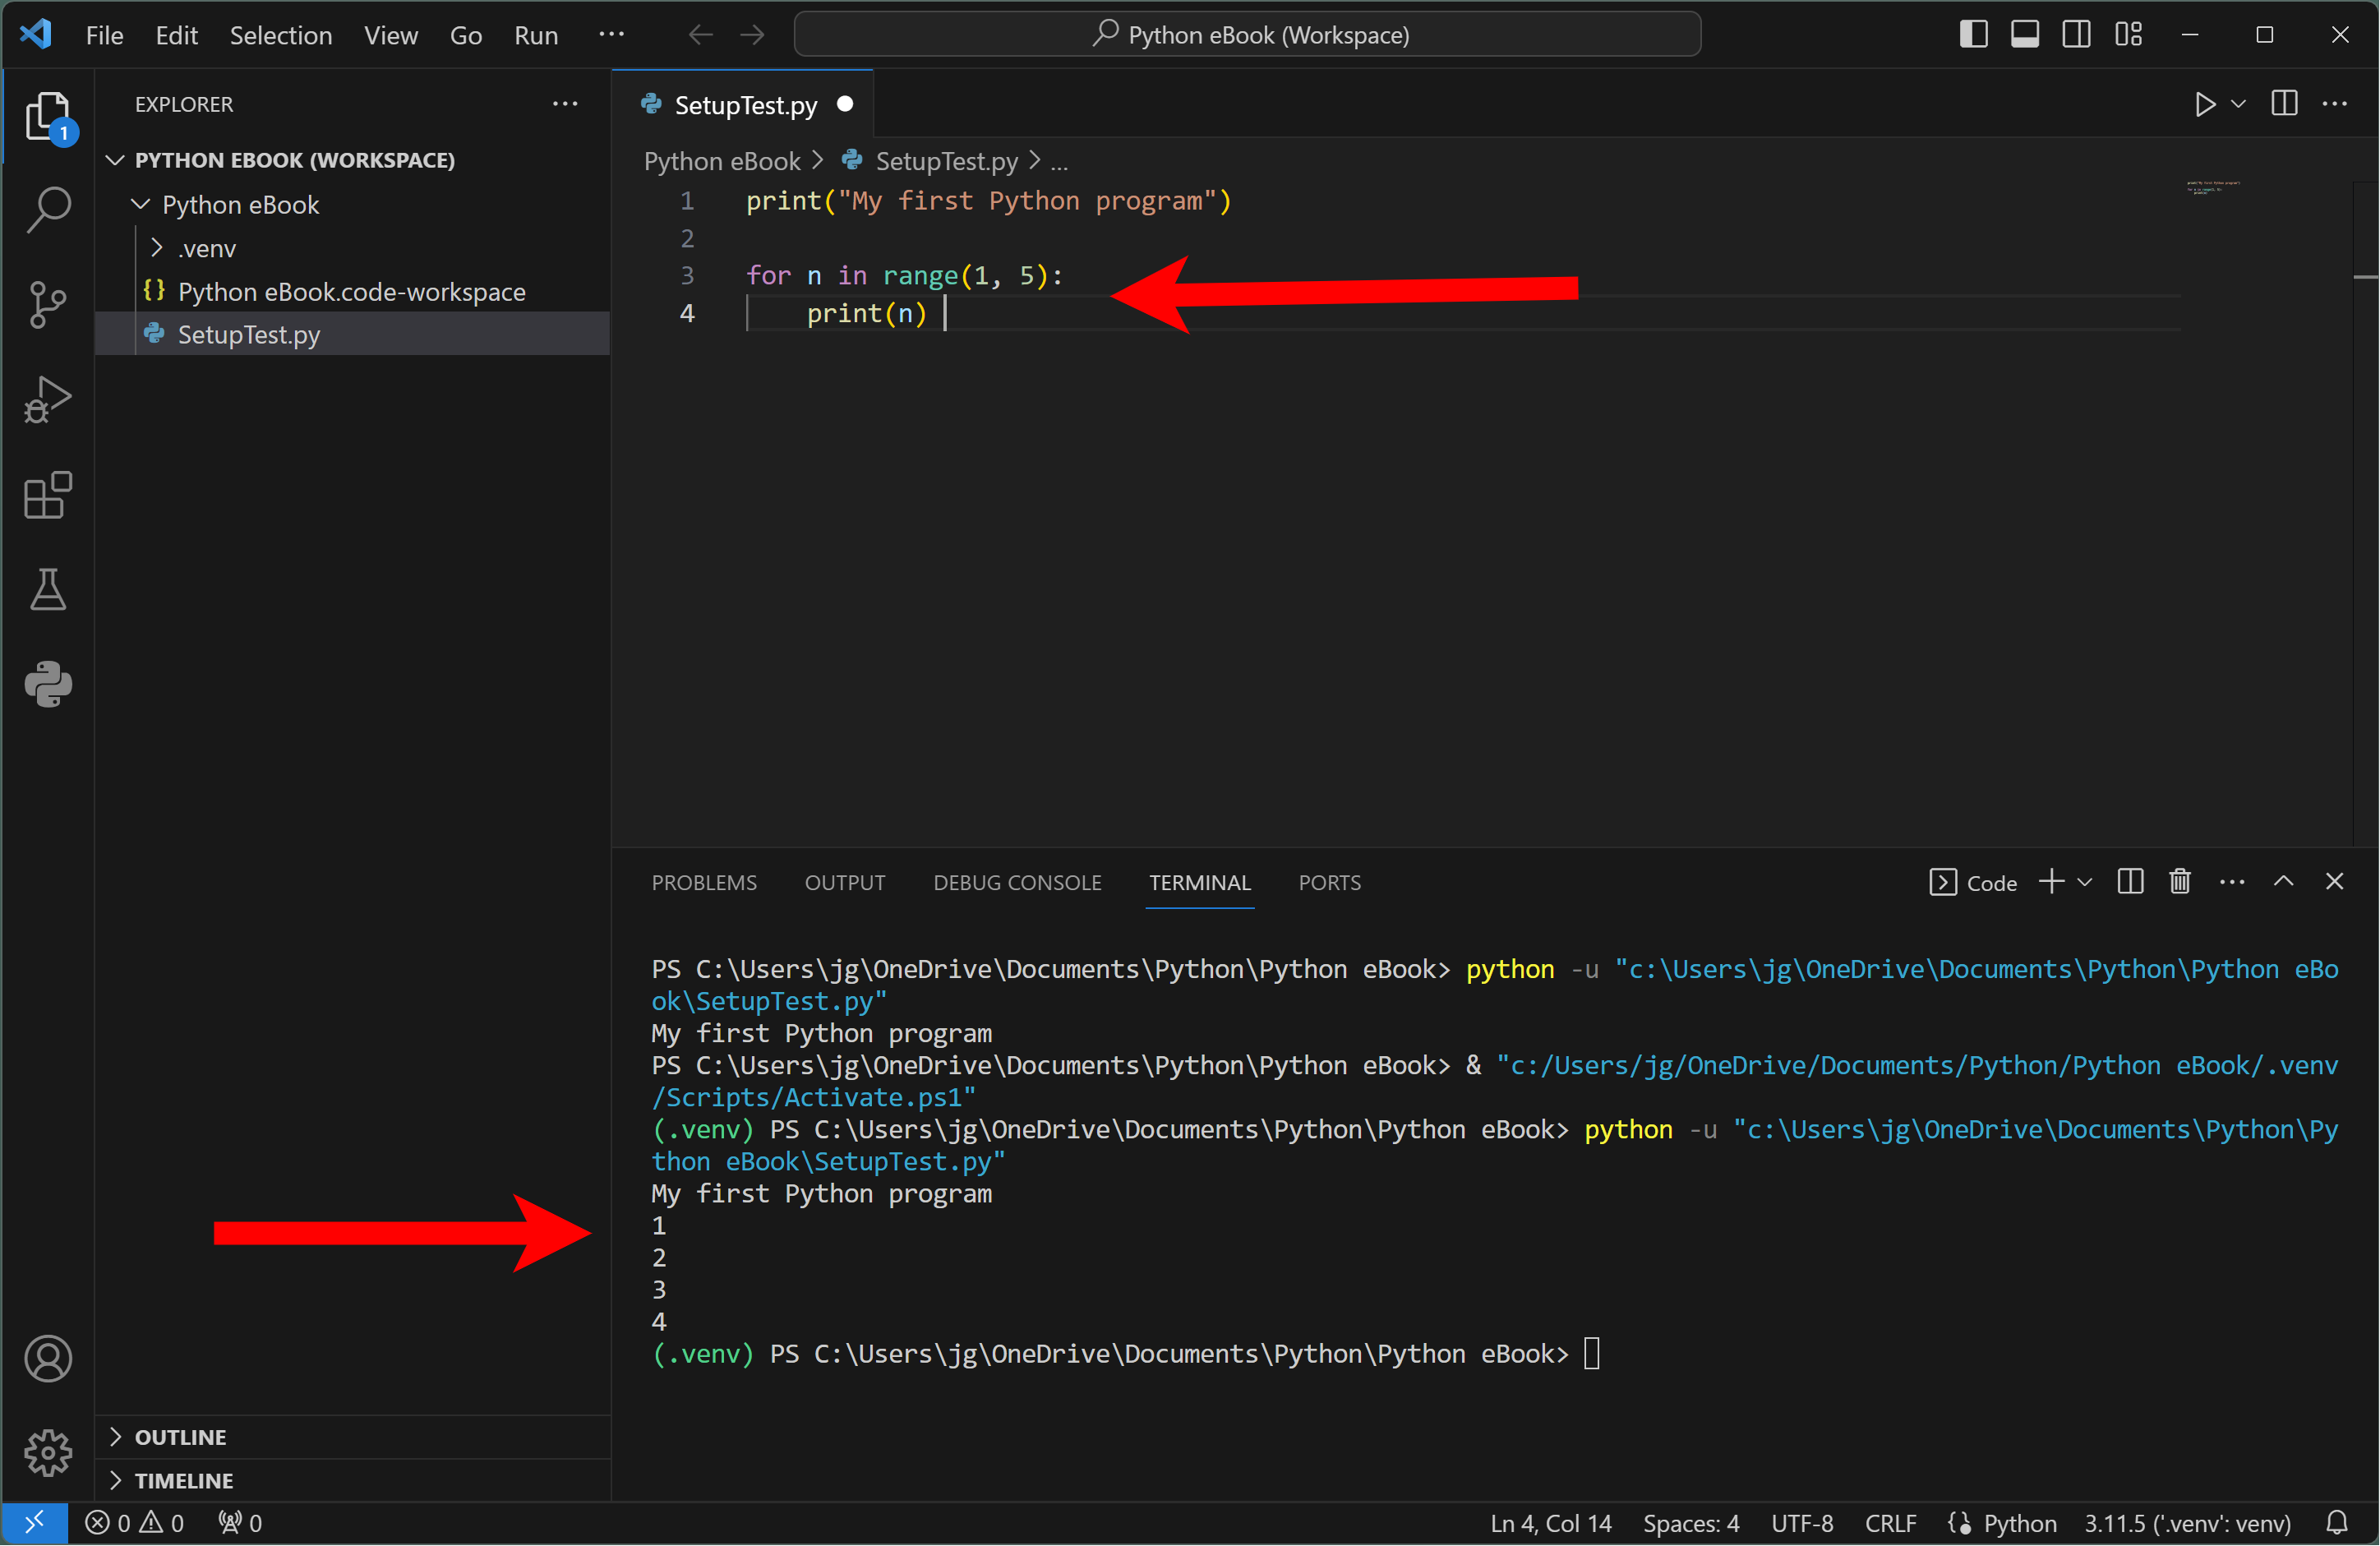Open the Run and Debug view

click(48, 400)
